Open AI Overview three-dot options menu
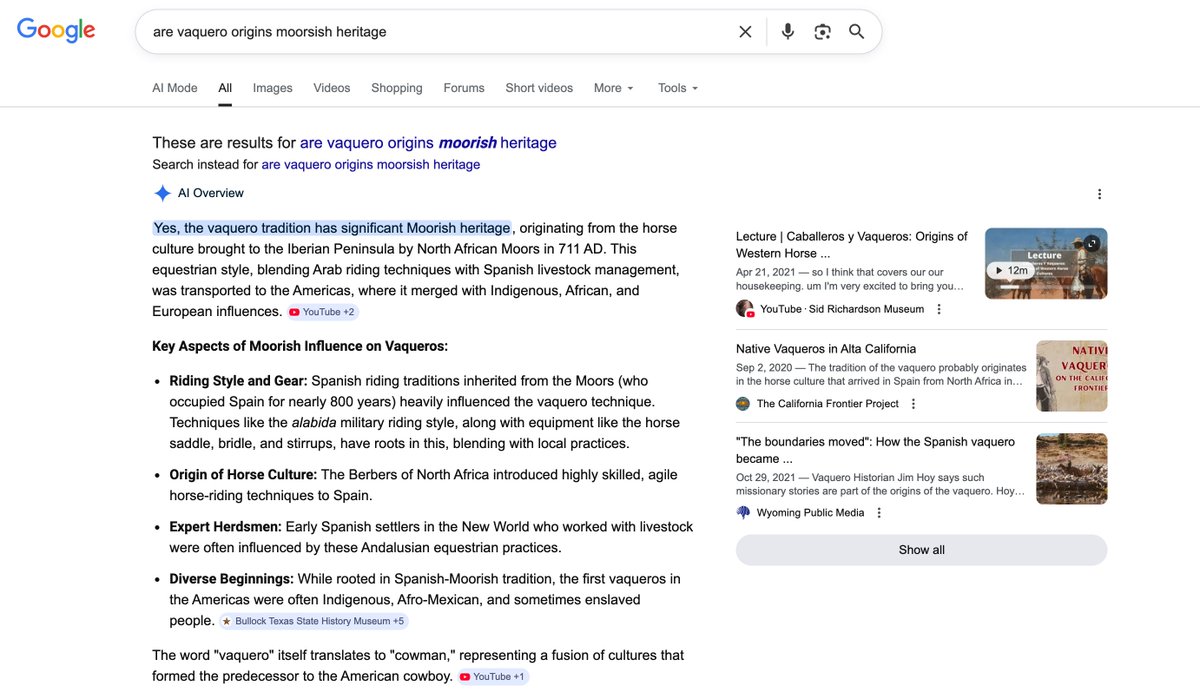The width and height of the screenshot is (1200, 699). [1099, 194]
